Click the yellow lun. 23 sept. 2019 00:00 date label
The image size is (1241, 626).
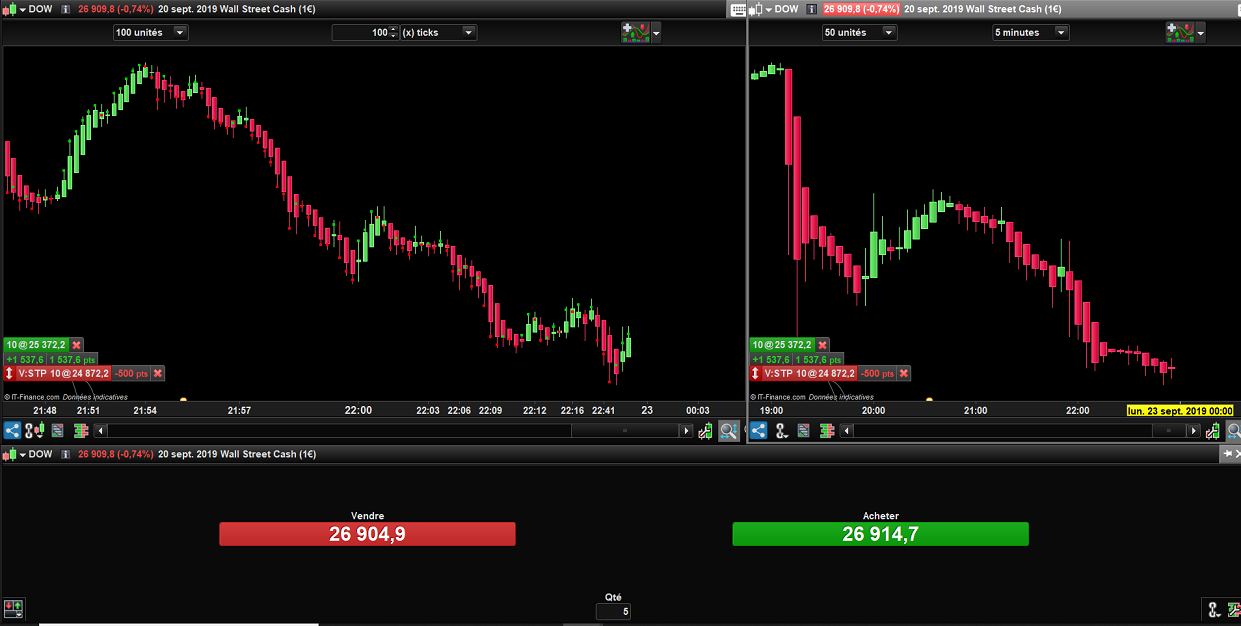pyautogui.click(x=1180, y=411)
